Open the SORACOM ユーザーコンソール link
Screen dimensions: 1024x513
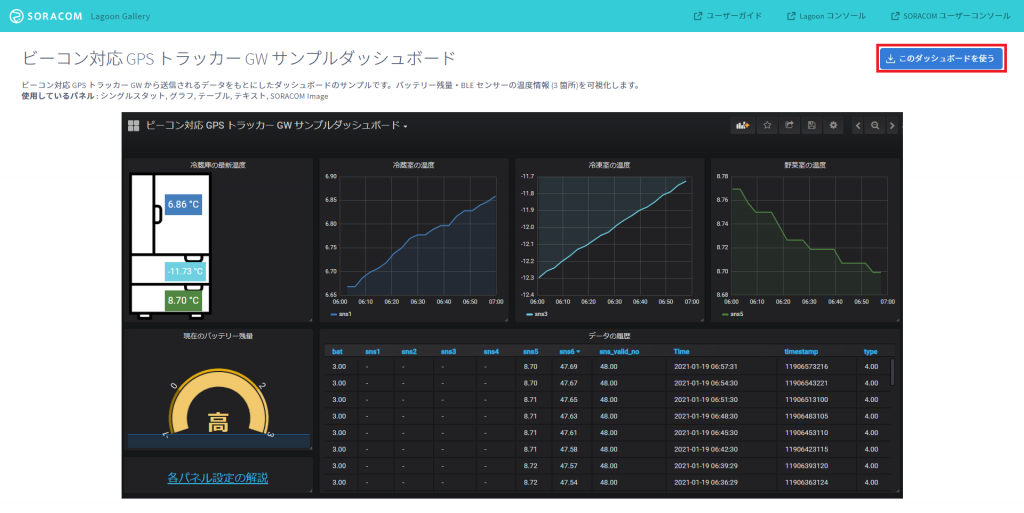(x=950, y=16)
